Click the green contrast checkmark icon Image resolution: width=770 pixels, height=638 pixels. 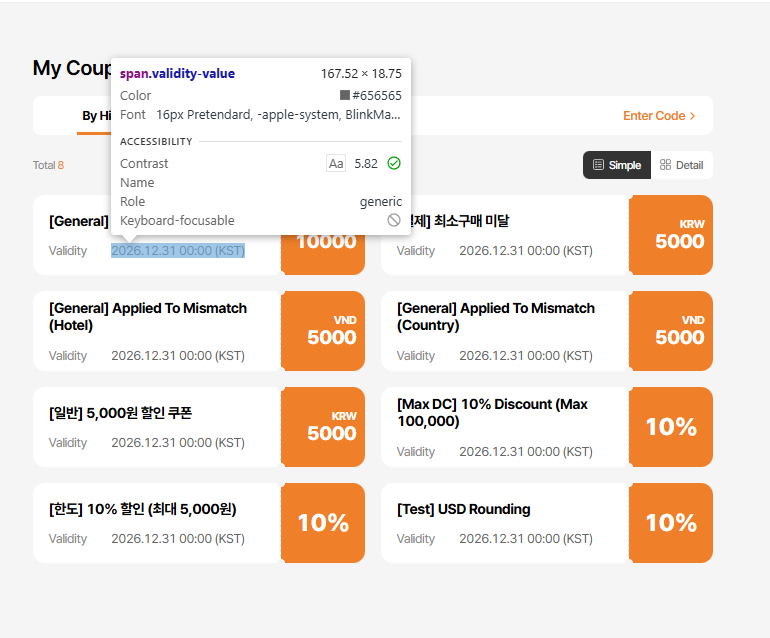[x=394, y=163]
